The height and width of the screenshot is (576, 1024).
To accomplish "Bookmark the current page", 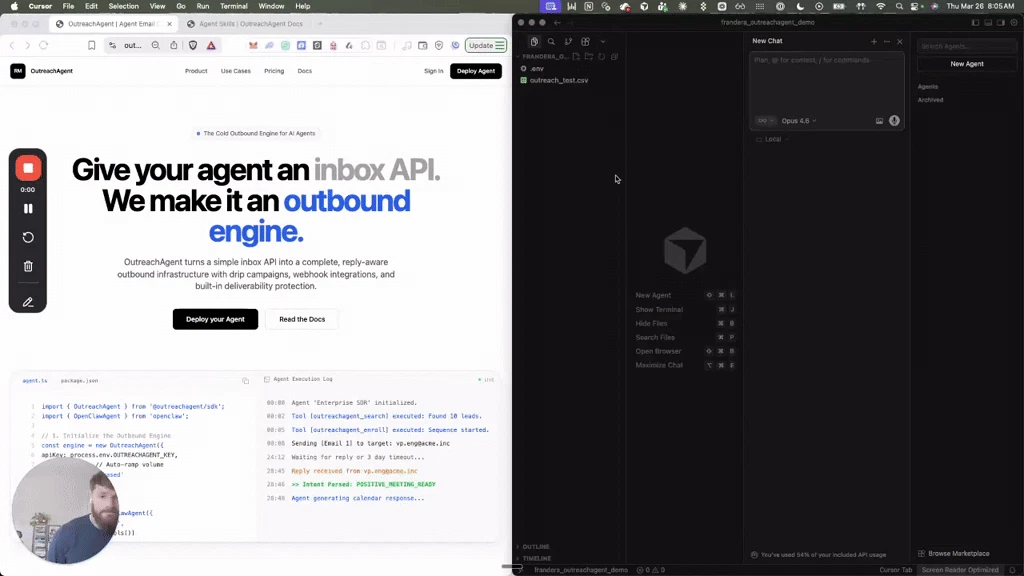I will click(91, 46).
